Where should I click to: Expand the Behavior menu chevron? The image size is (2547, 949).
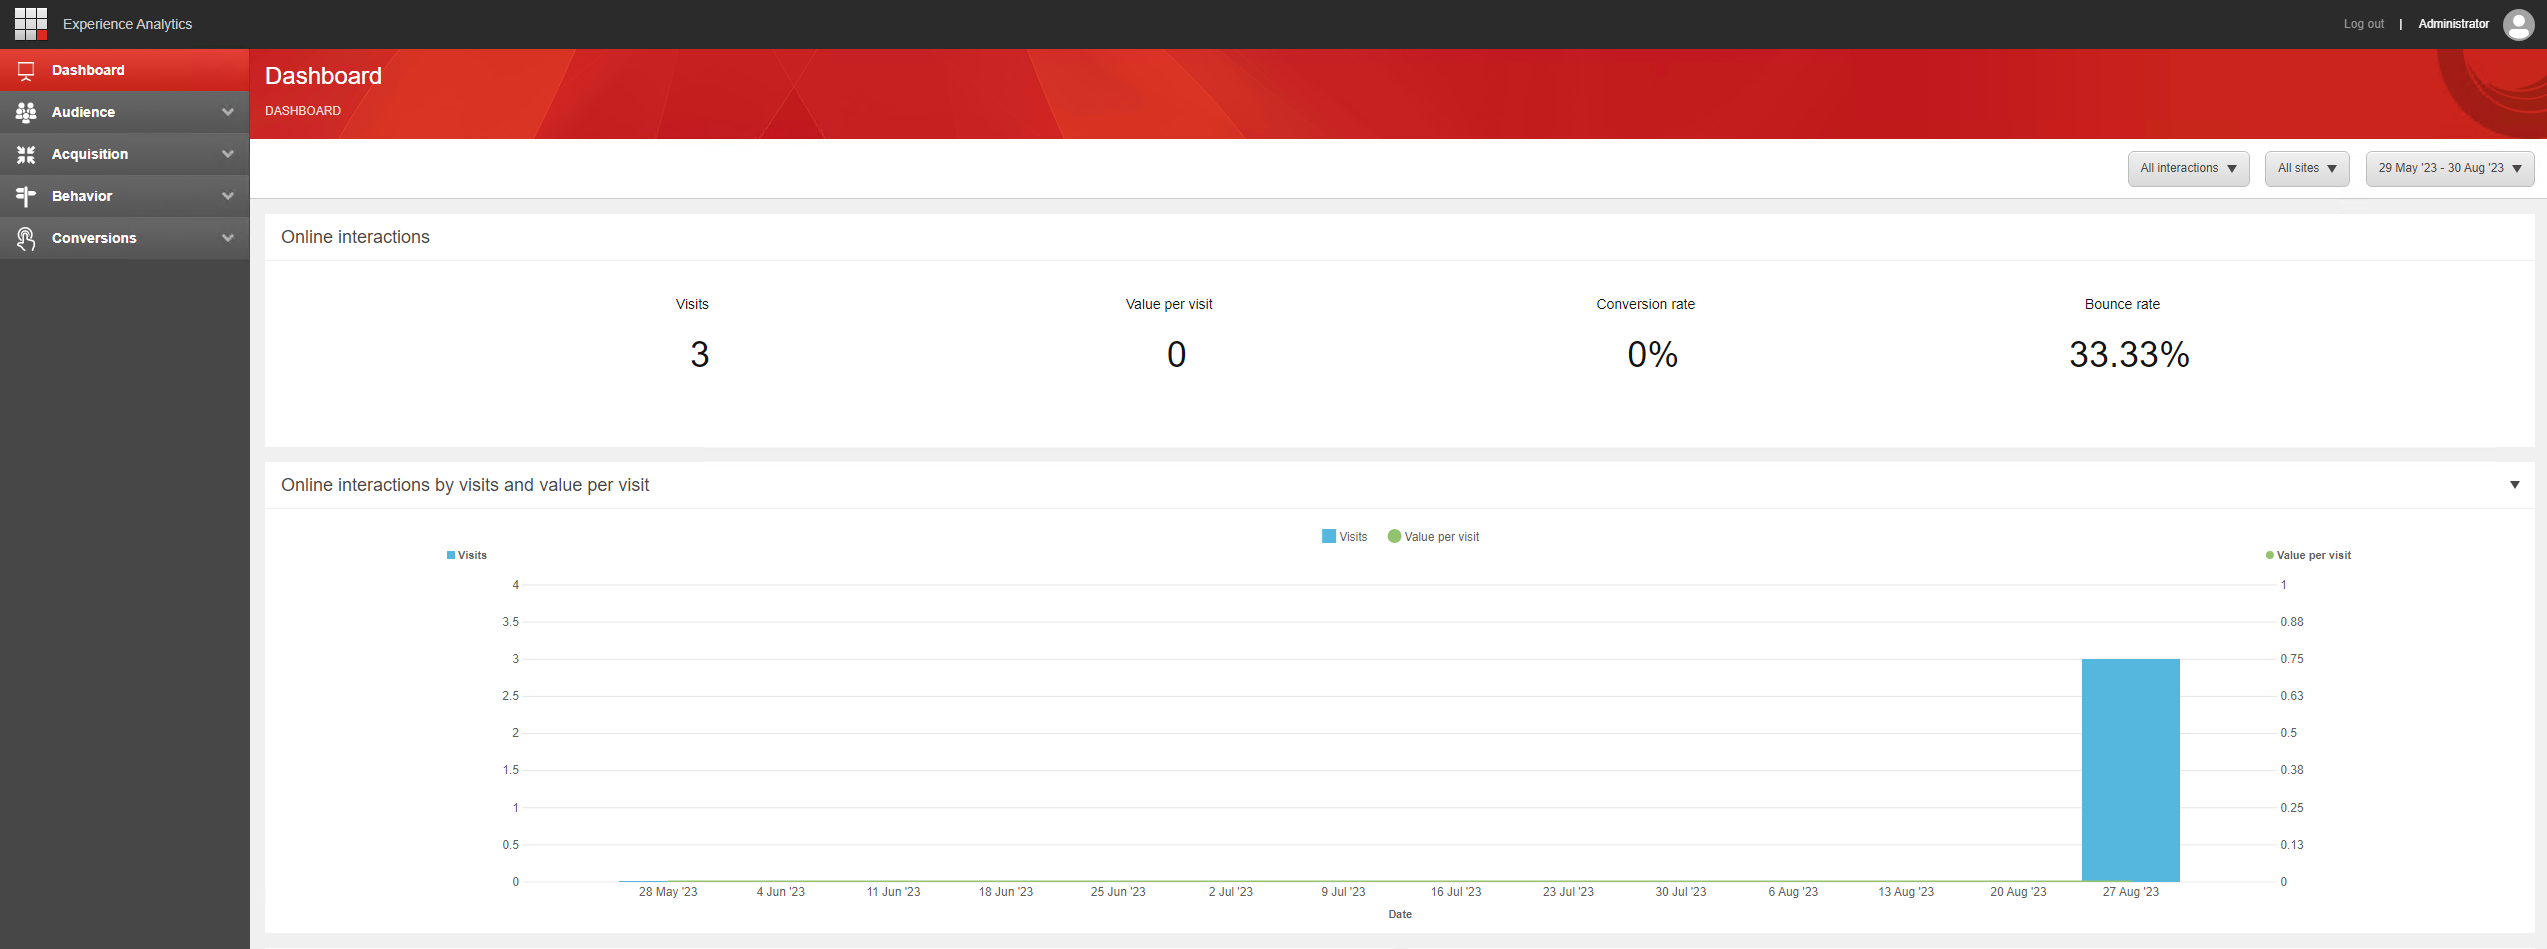pyautogui.click(x=228, y=197)
